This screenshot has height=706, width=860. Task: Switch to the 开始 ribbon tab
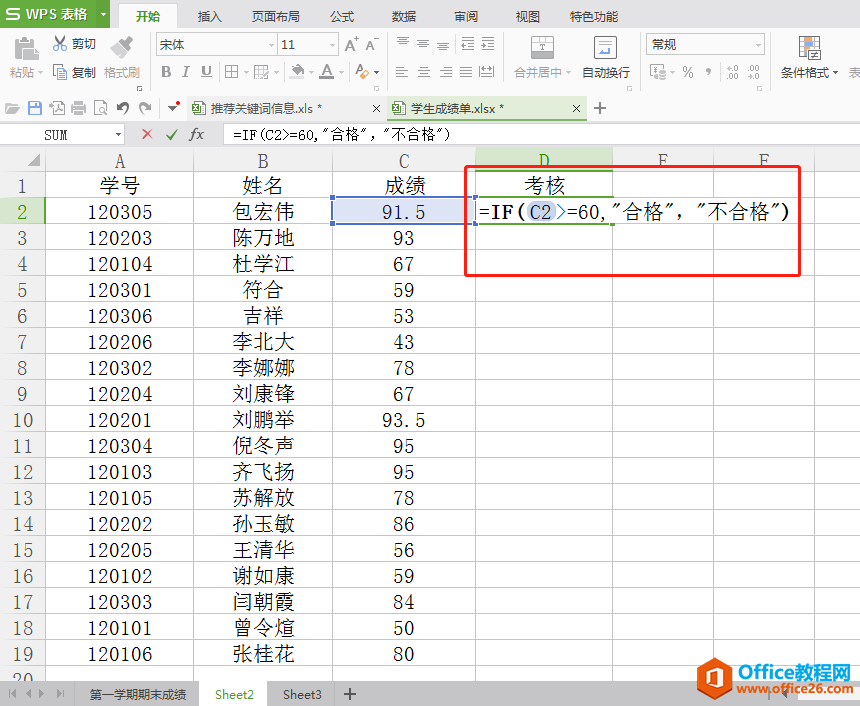pos(148,16)
